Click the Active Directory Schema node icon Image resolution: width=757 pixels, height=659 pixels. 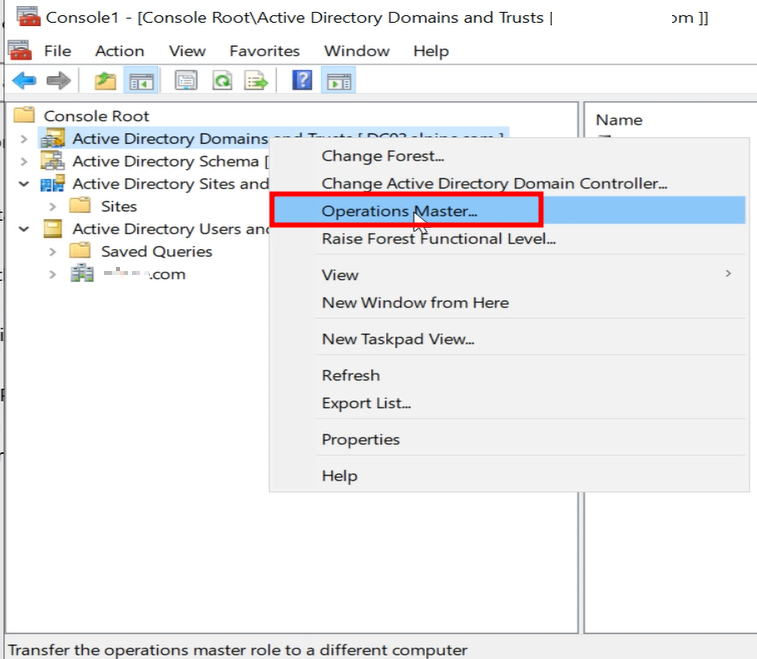click(53, 161)
